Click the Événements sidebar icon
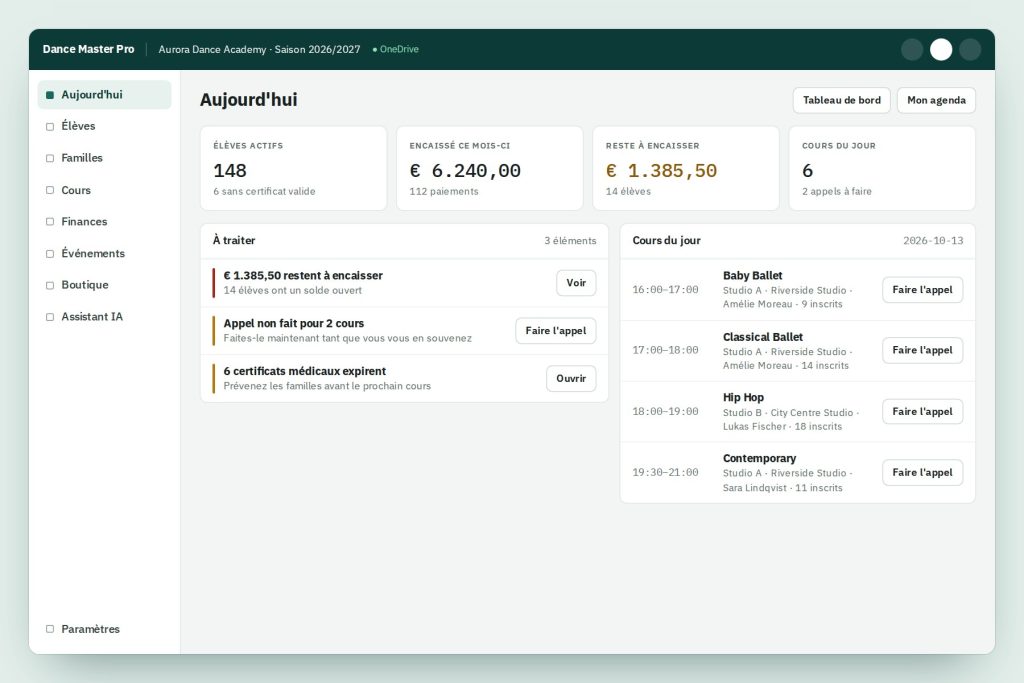This screenshot has height=683, width=1024. click(50, 253)
